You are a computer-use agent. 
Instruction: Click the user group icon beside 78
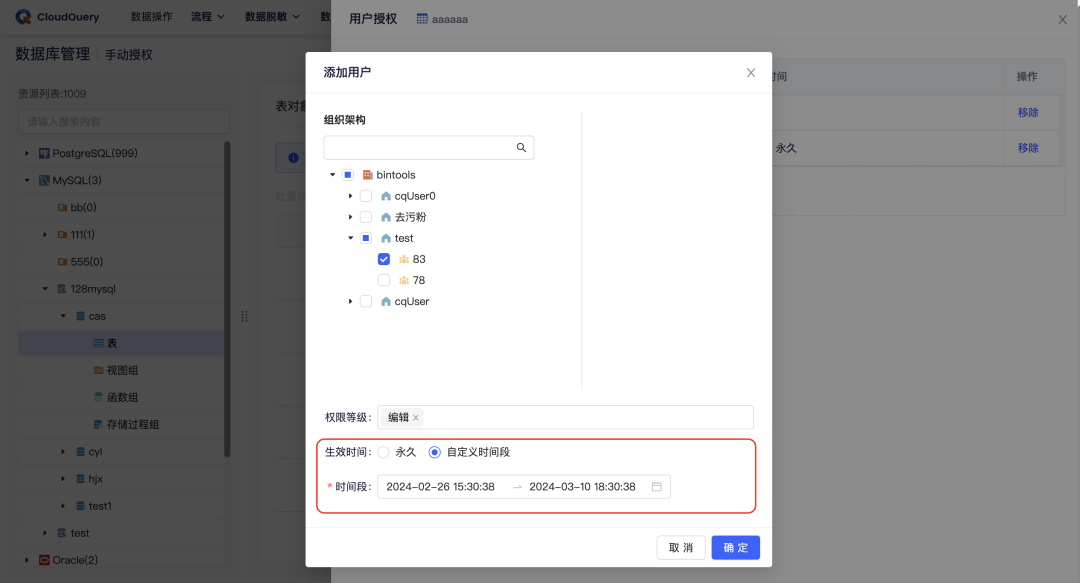click(404, 280)
